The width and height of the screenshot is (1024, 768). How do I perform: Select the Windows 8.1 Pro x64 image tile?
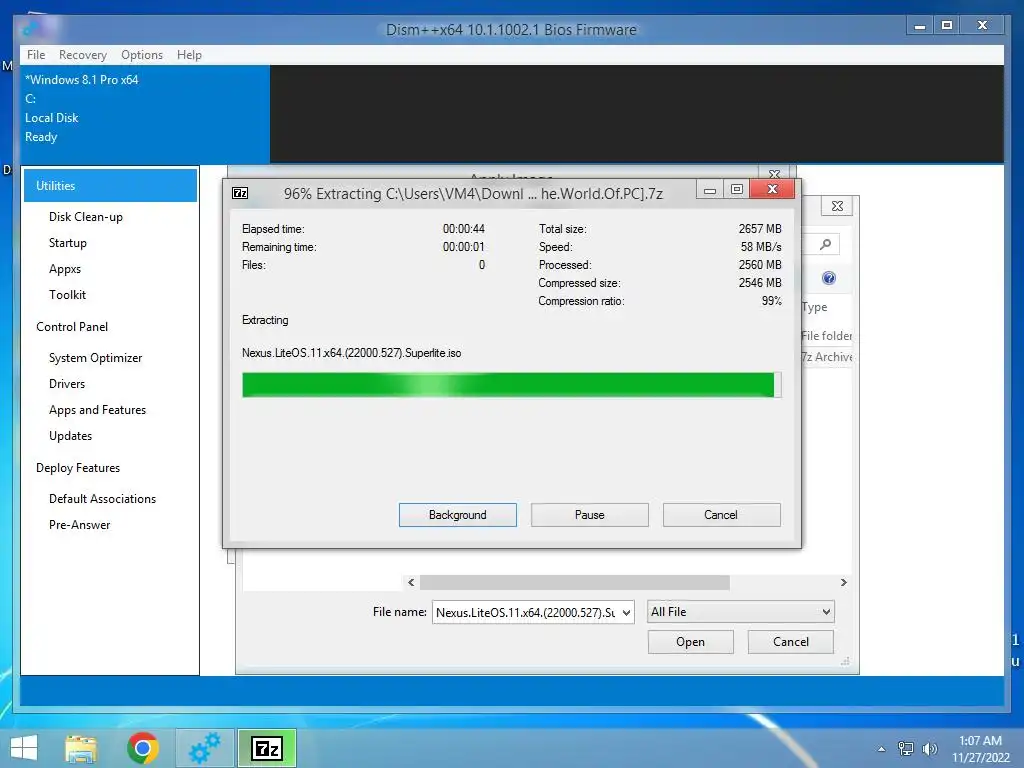pos(145,114)
